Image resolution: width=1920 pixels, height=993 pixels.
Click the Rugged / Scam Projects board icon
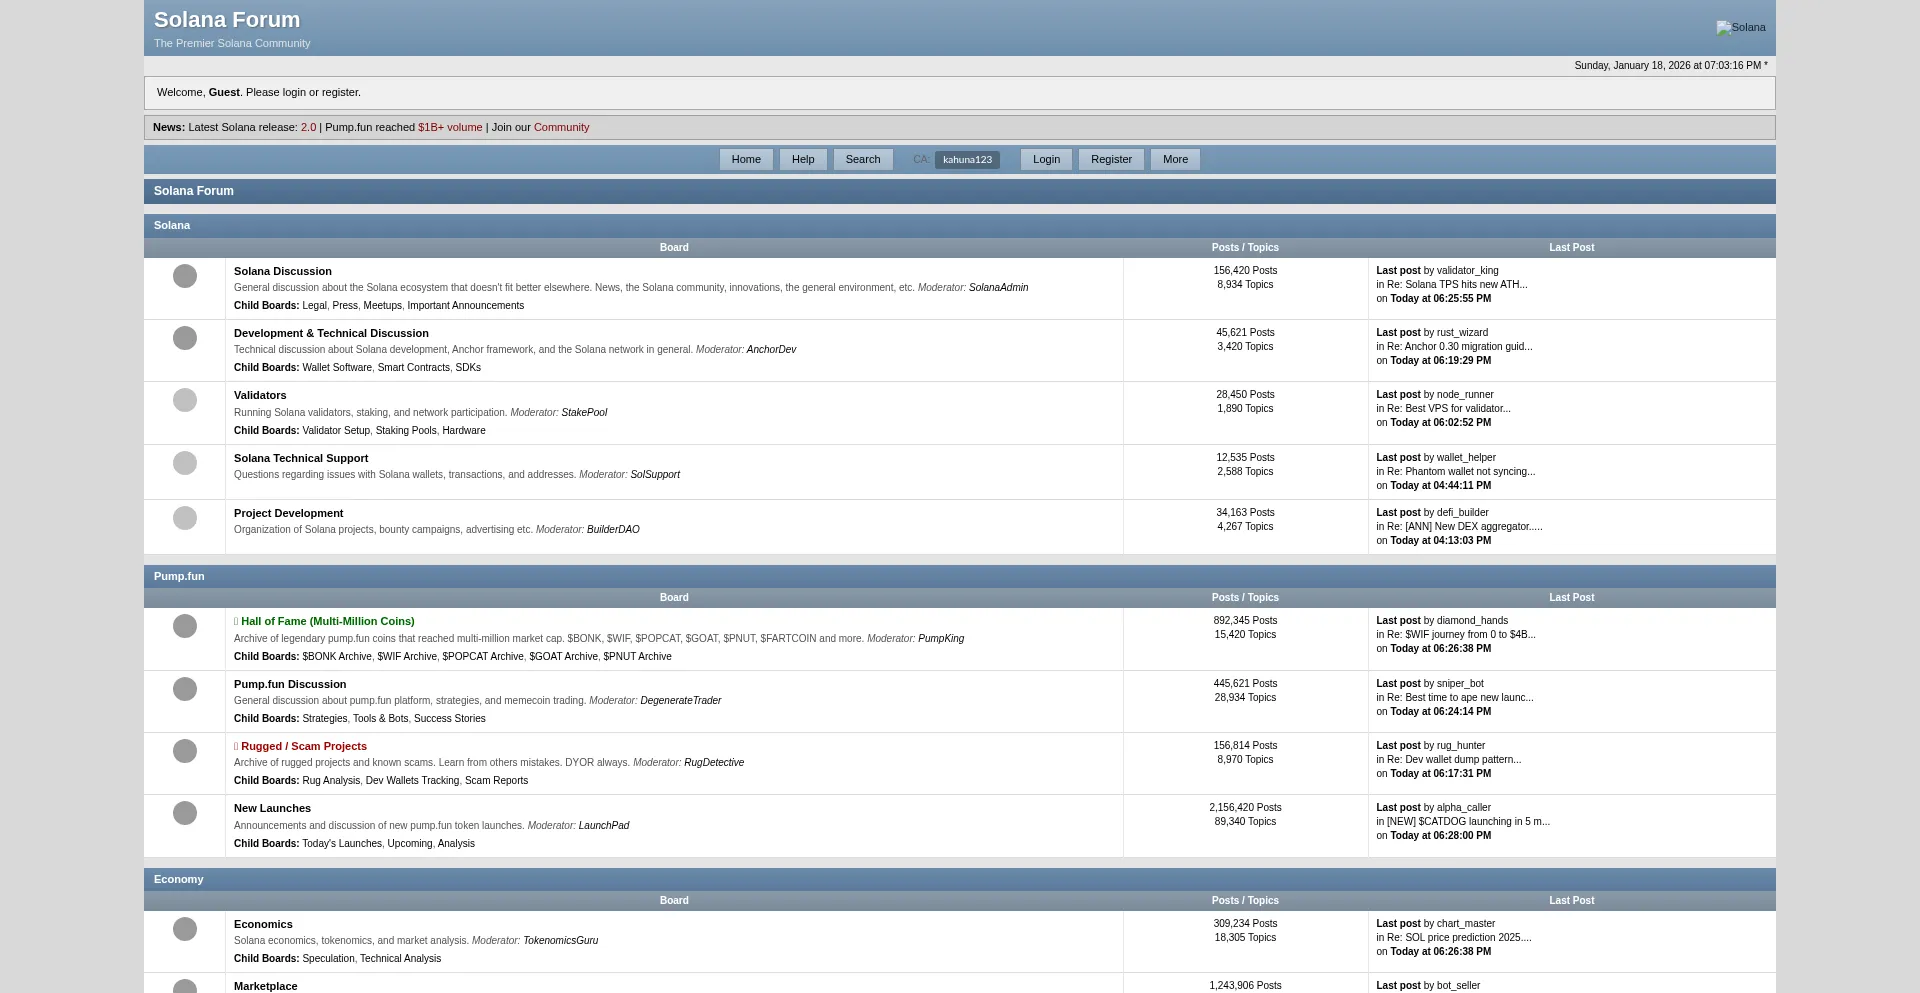185,751
